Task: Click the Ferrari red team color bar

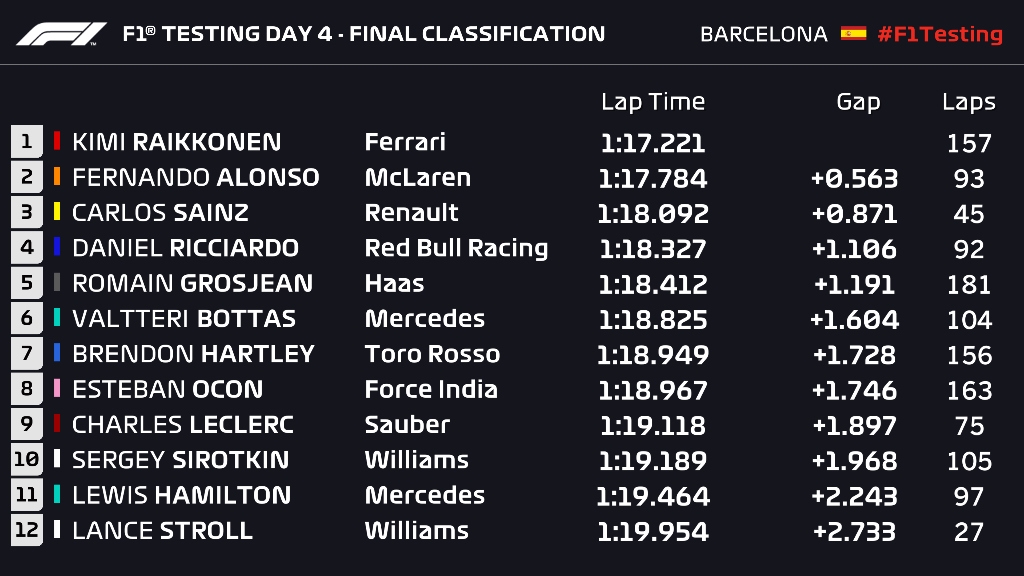Action: tap(57, 141)
